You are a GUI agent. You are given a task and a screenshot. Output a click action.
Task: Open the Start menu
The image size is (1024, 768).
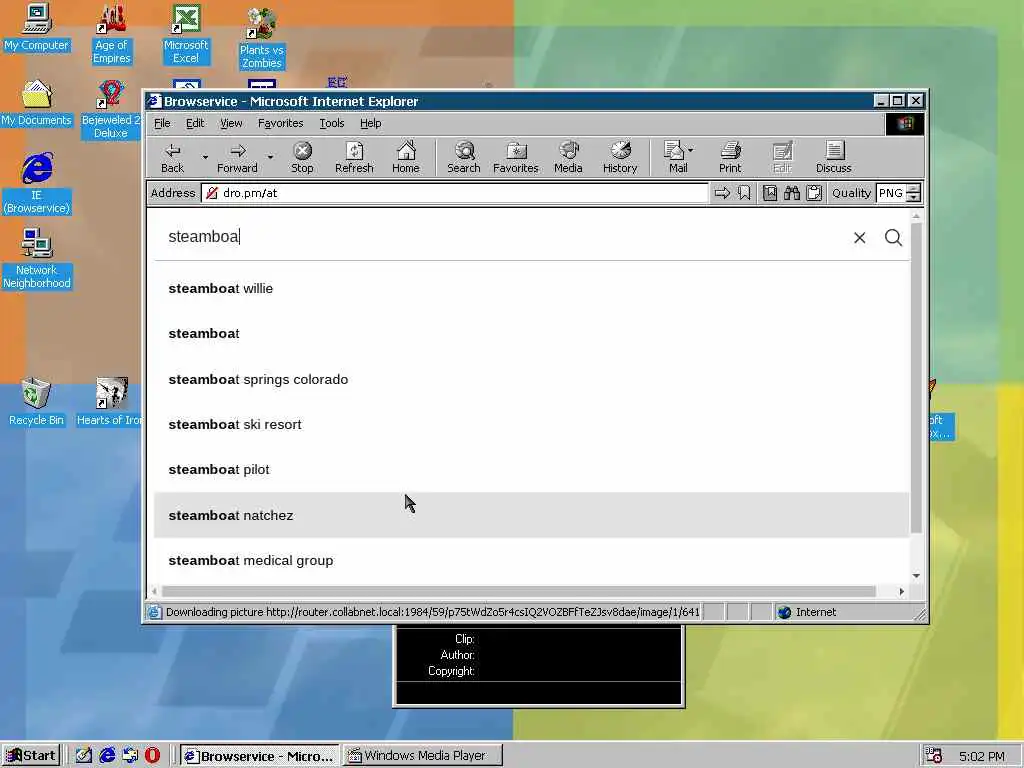[x=31, y=756]
